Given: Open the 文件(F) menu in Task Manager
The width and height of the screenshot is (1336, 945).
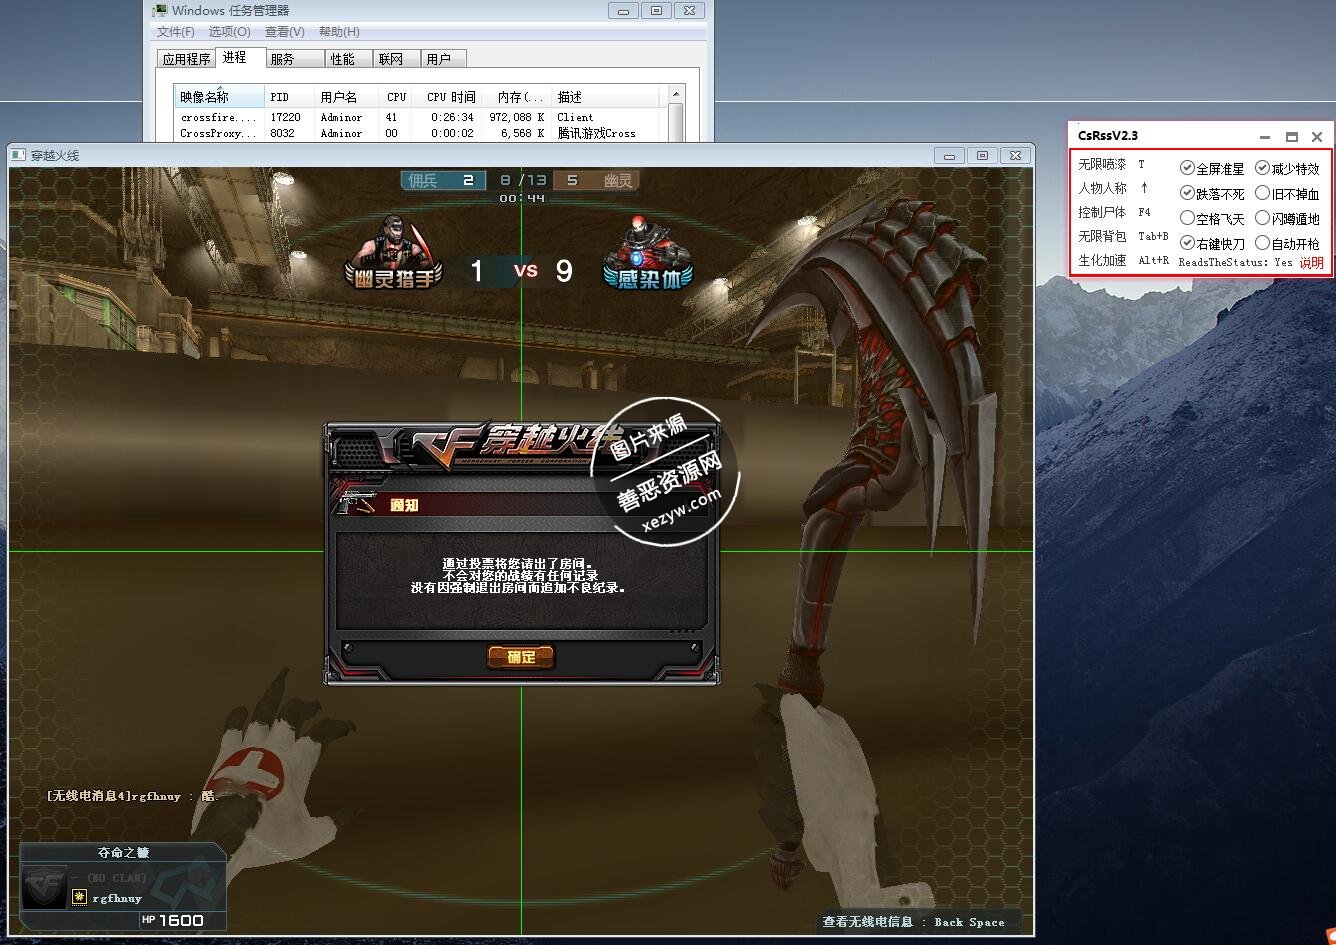Looking at the screenshot, I should (176, 32).
